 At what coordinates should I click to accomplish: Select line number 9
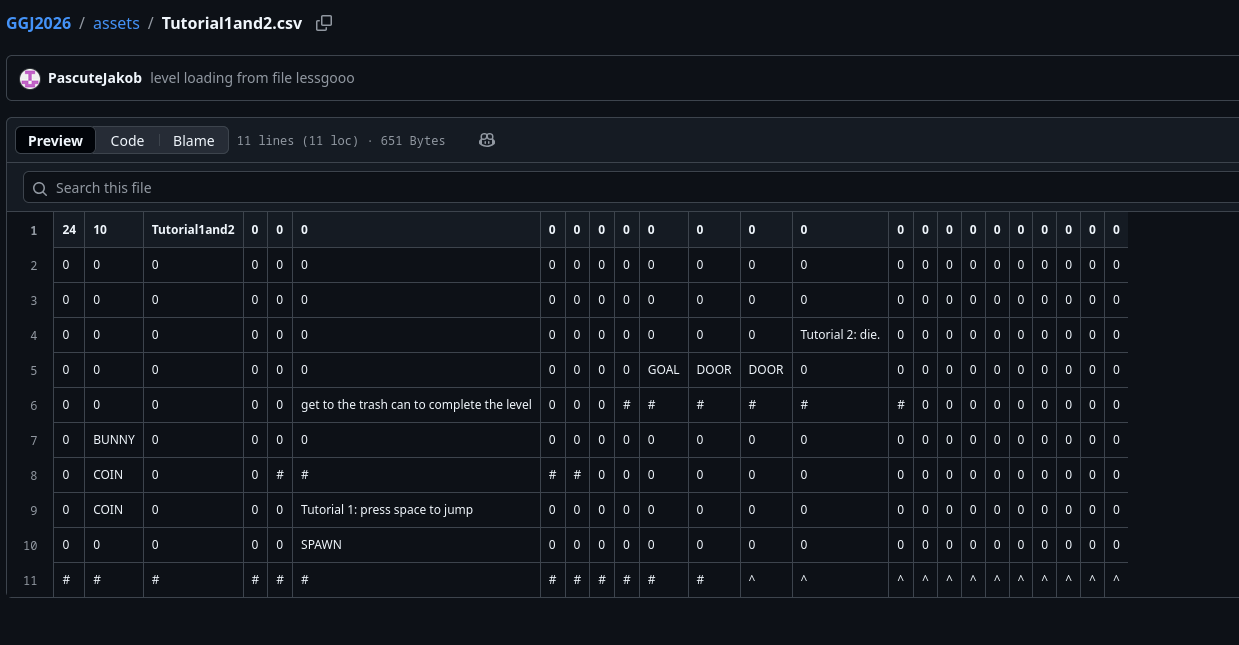click(x=33, y=510)
